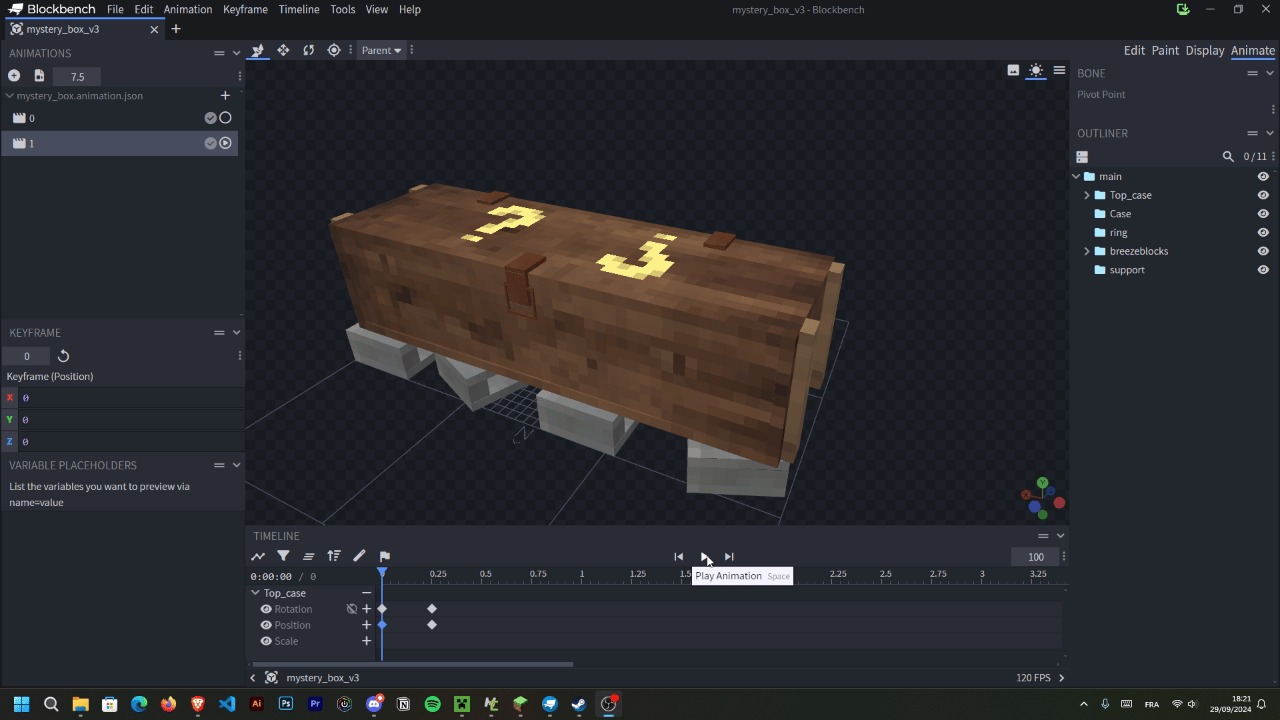Open the viewport screenshot image icon

[x=1013, y=70]
